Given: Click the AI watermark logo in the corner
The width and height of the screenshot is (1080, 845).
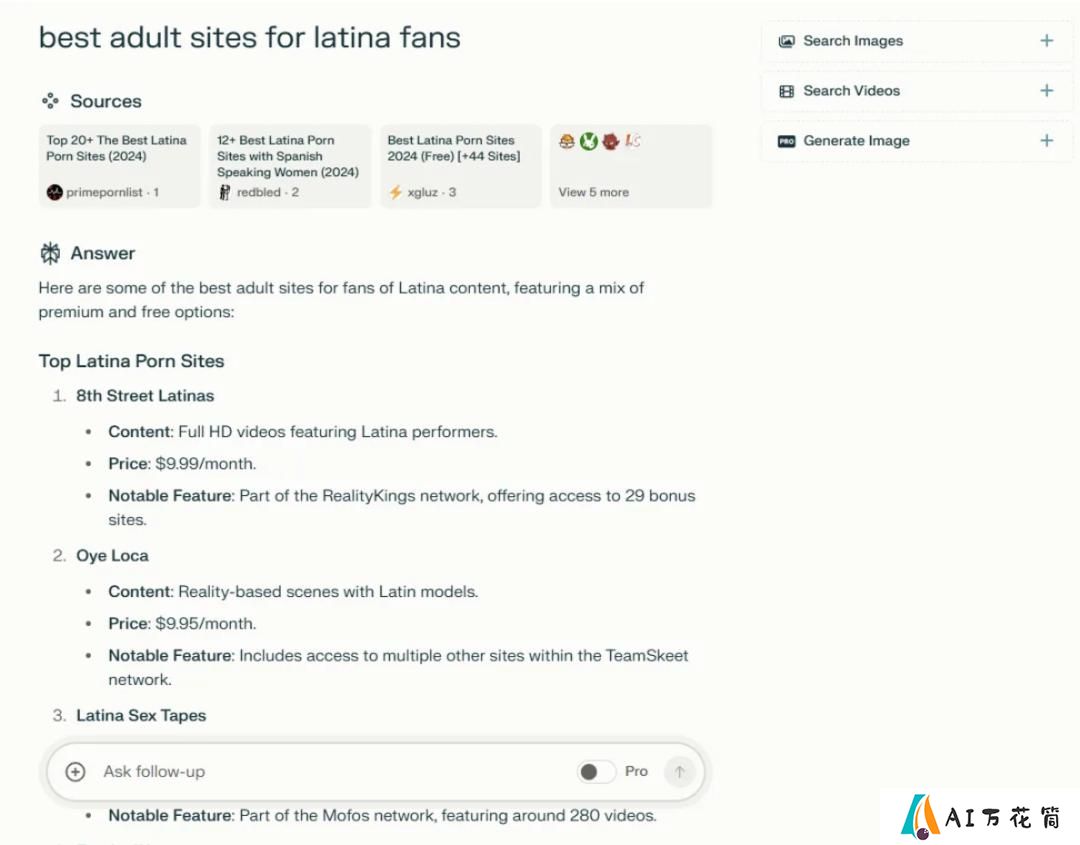Looking at the screenshot, I should click(x=981, y=817).
